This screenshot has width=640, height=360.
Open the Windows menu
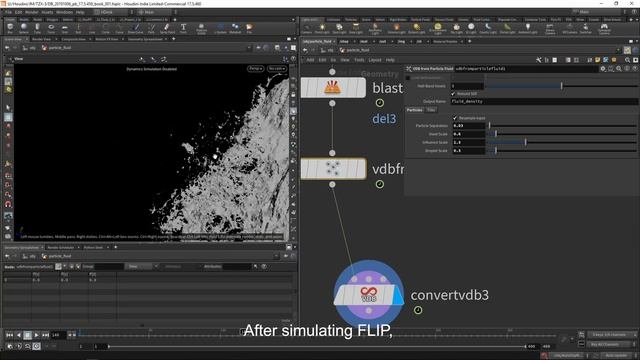[64, 12]
